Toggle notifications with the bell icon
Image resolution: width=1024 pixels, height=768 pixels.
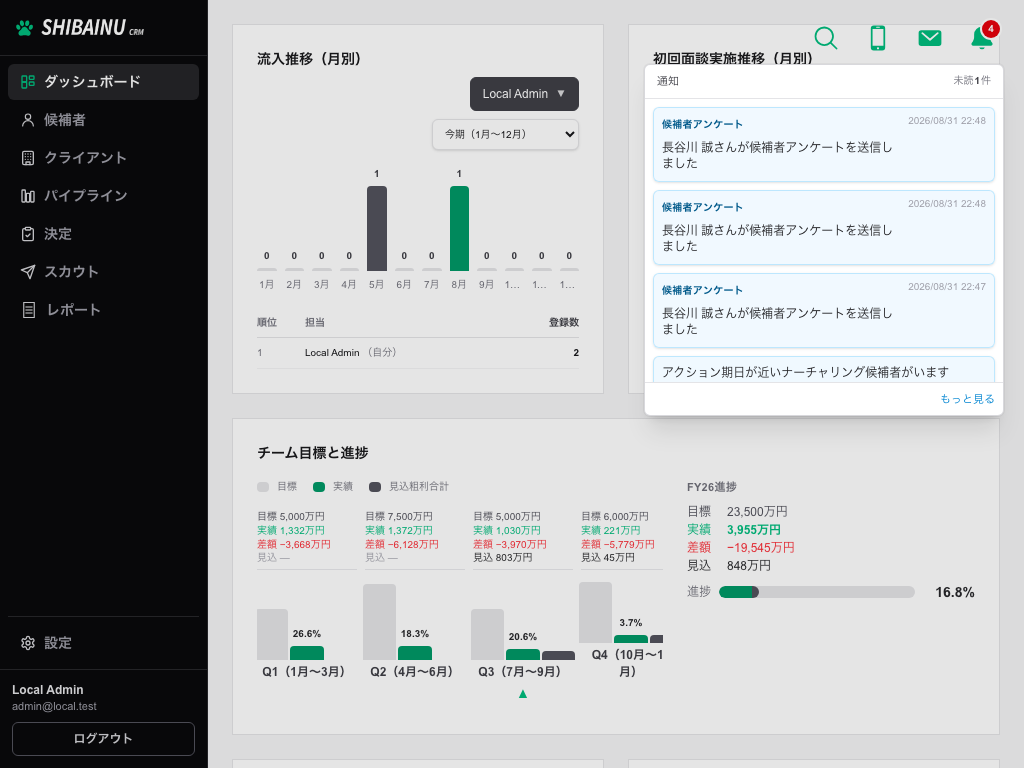(981, 39)
